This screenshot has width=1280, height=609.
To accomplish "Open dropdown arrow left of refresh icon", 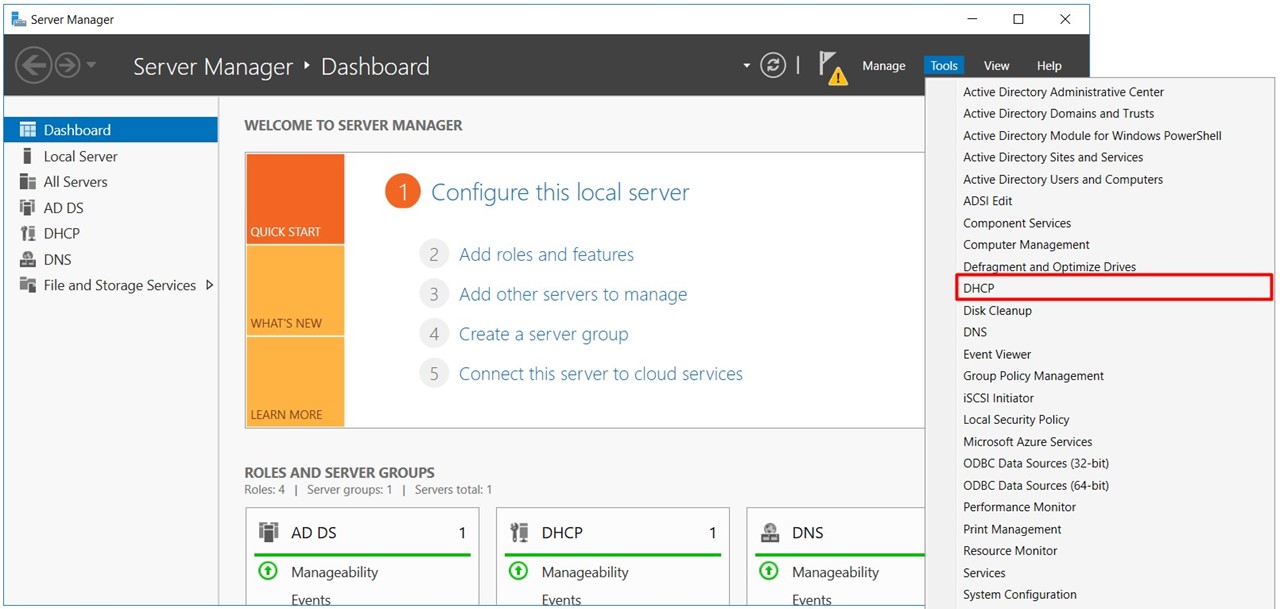I will (x=746, y=66).
